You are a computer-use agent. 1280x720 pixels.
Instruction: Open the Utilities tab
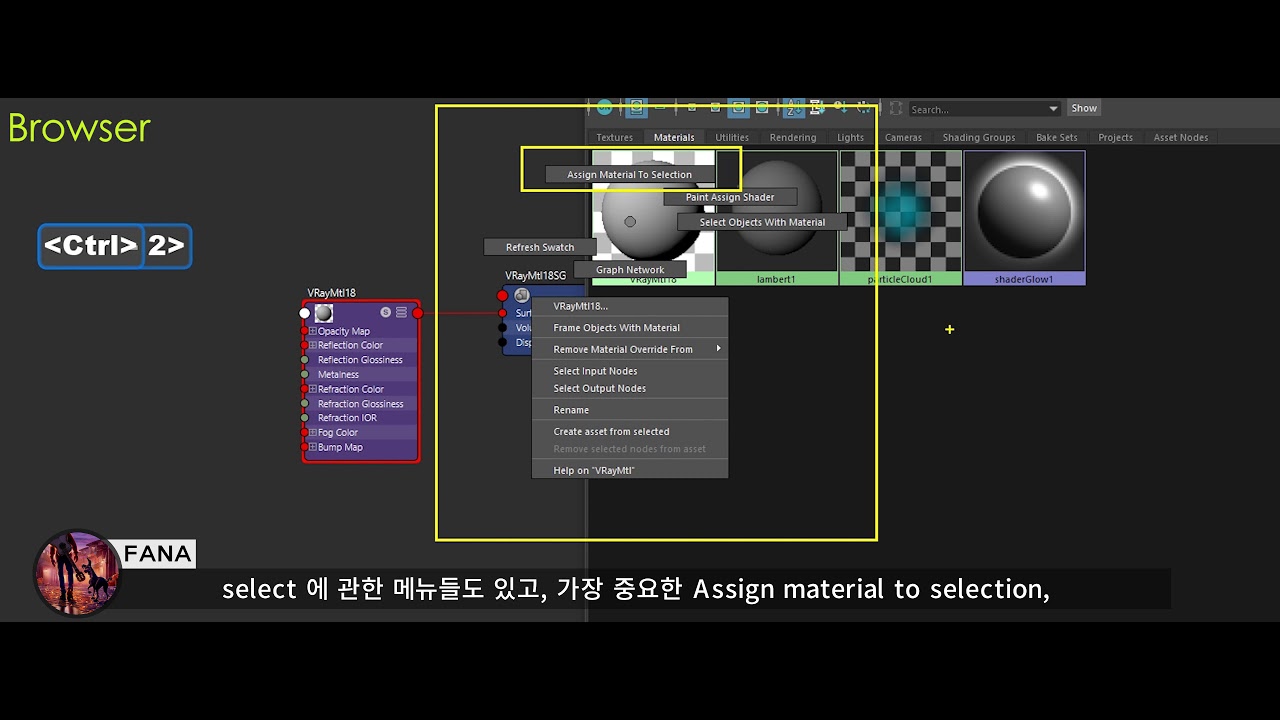[x=732, y=137]
